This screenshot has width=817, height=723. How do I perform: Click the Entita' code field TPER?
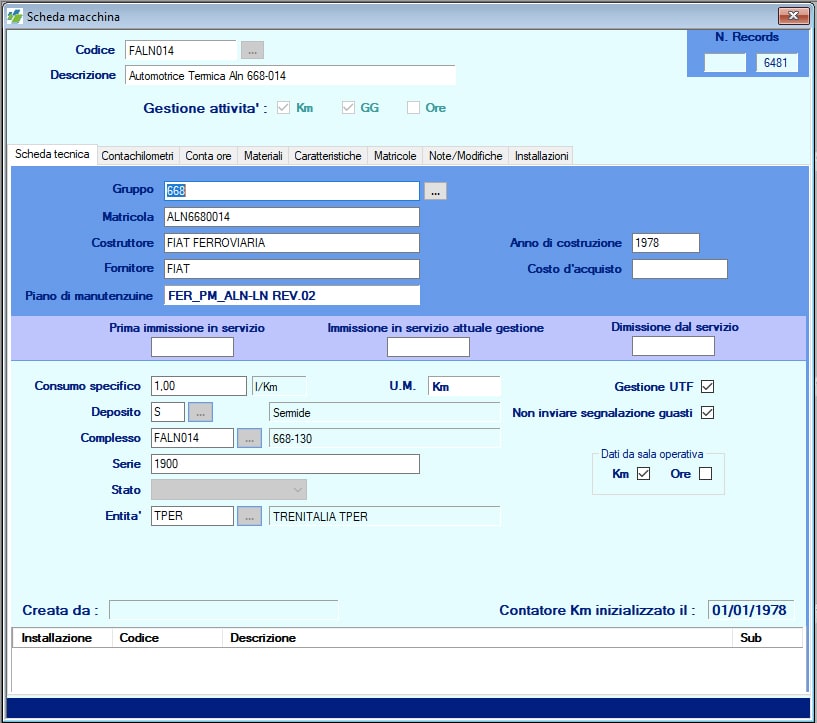(192, 516)
